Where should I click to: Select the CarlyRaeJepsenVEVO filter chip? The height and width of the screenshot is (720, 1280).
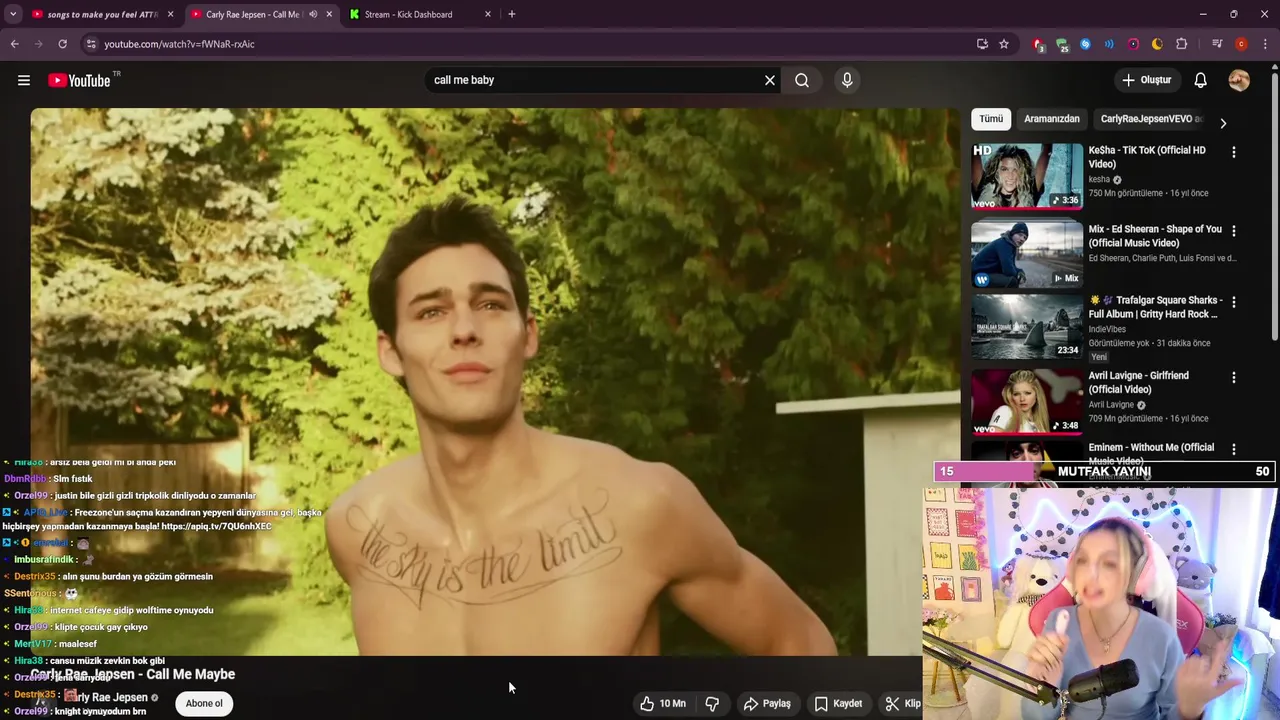pyautogui.click(x=1150, y=119)
